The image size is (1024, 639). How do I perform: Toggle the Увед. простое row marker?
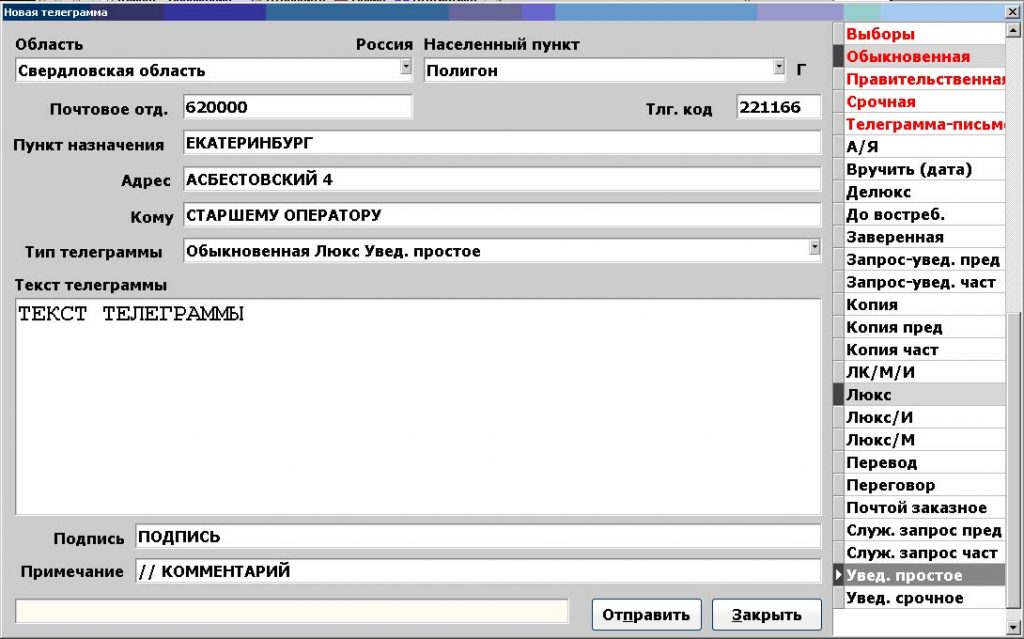pos(839,576)
